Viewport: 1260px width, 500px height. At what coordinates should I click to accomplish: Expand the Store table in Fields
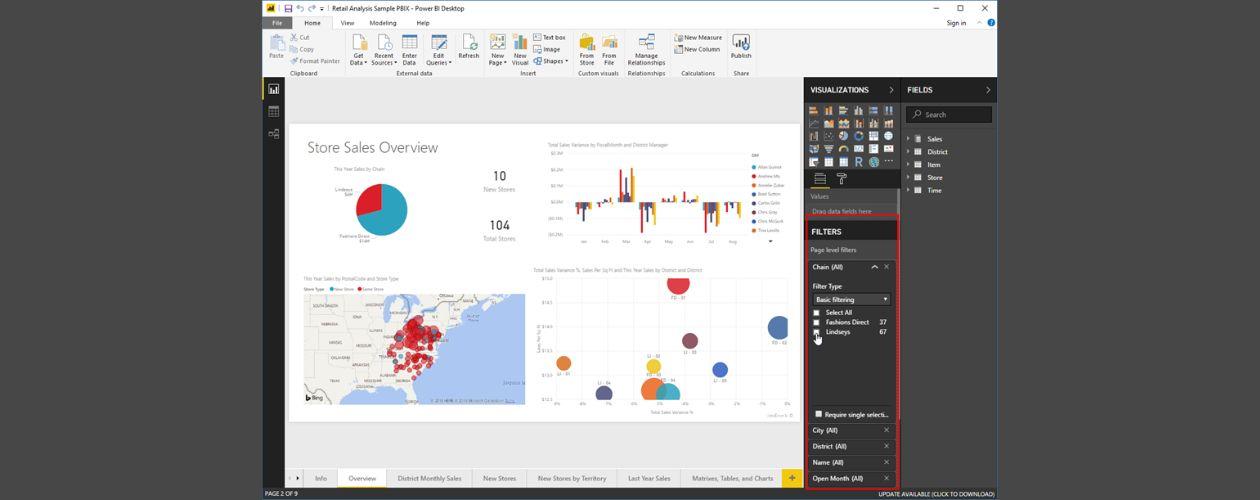pos(908,177)
